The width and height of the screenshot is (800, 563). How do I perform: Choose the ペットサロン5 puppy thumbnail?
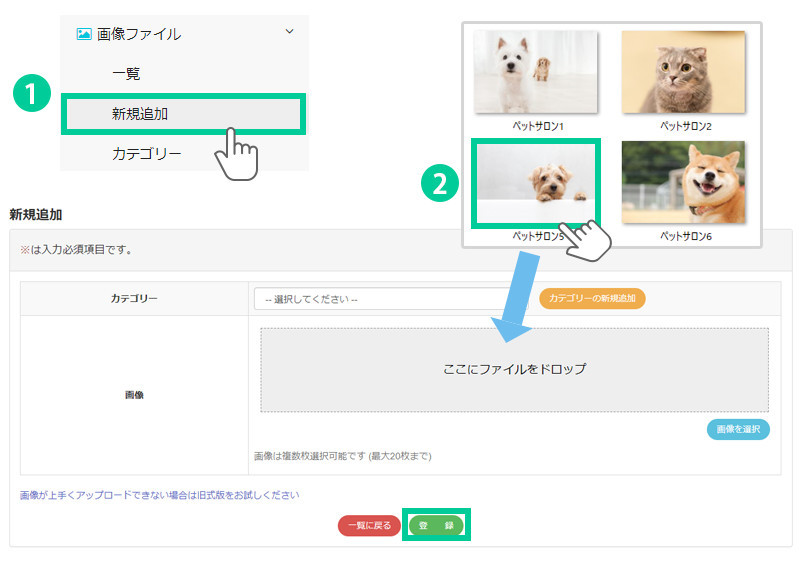[535, 183]
